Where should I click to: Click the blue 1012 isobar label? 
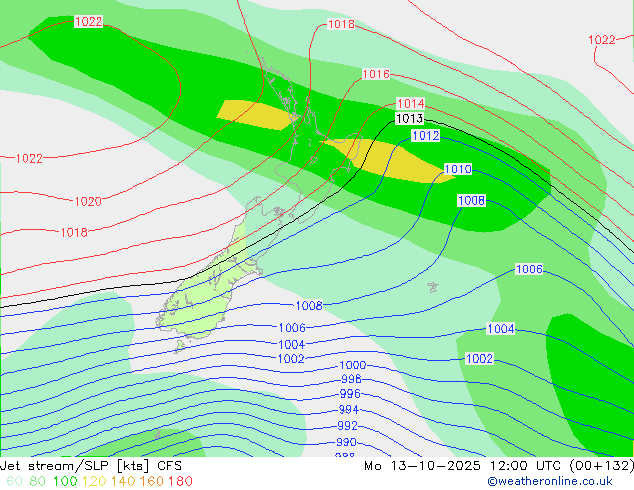(x=425, y=135)
